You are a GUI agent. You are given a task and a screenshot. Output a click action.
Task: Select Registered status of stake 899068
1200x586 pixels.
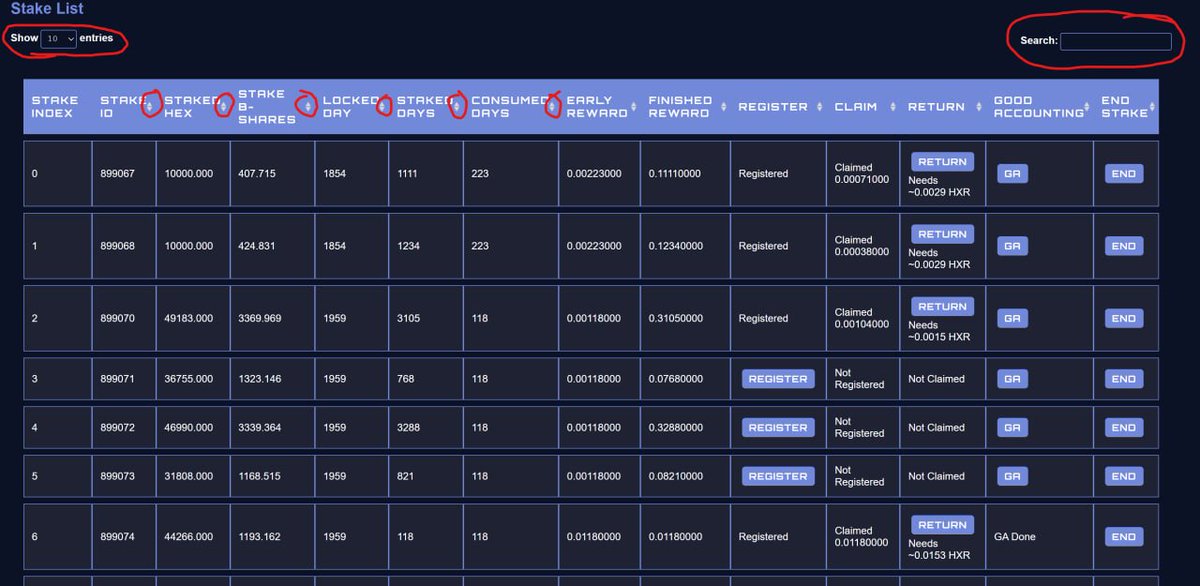763,246
